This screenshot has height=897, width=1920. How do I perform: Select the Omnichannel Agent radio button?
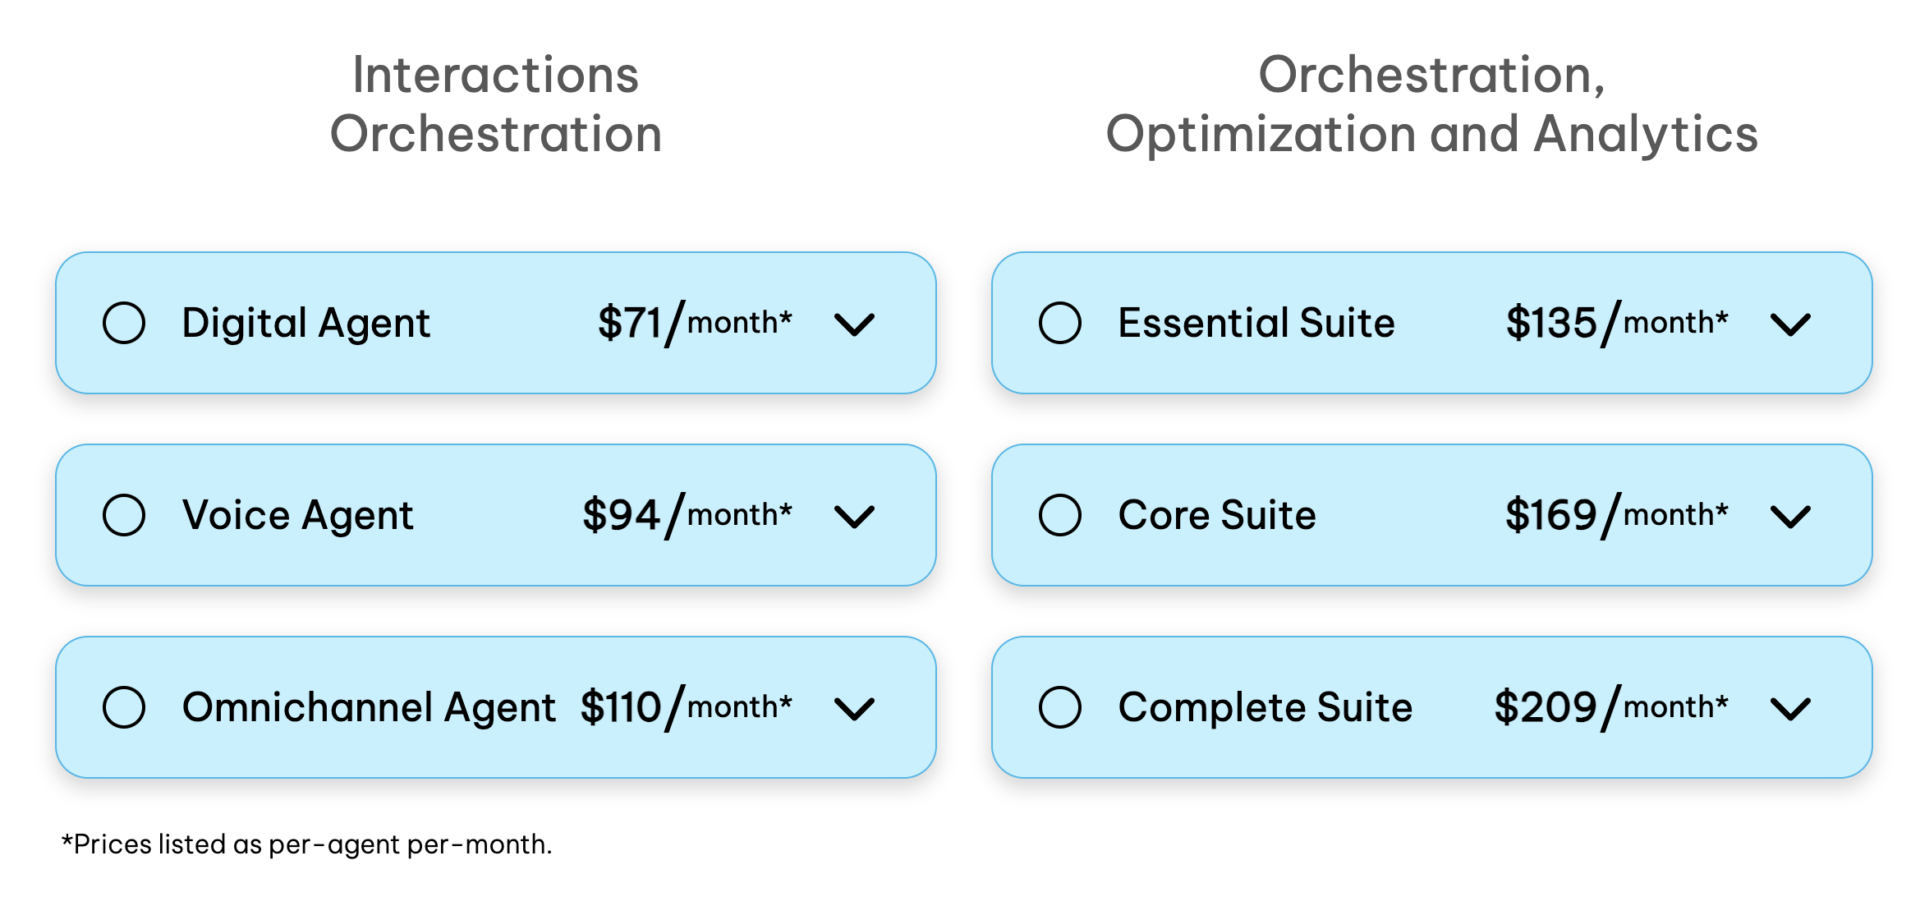[x=124, y=707]
